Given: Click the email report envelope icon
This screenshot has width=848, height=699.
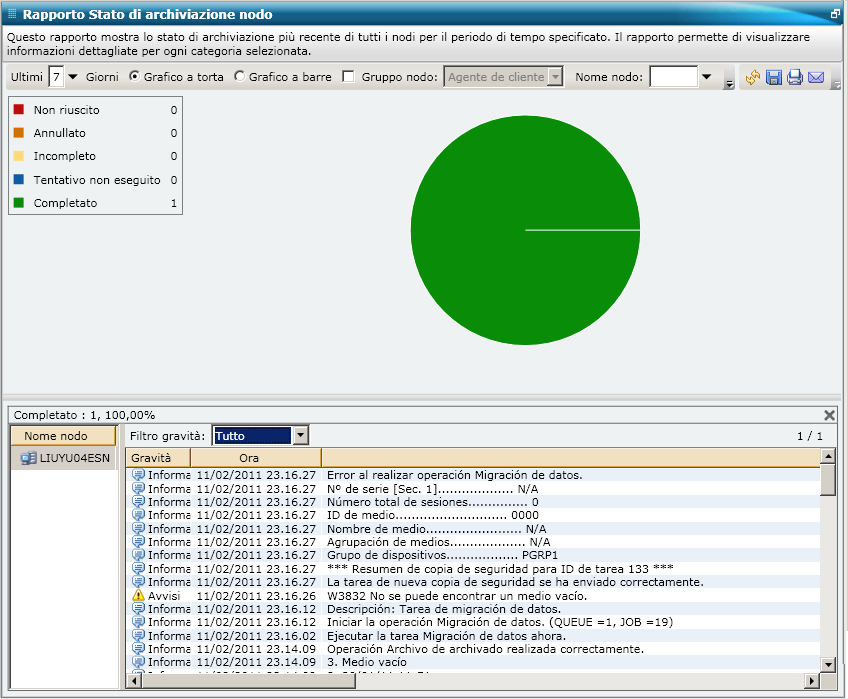Looking at the screenshot, I should click(815, 77).
